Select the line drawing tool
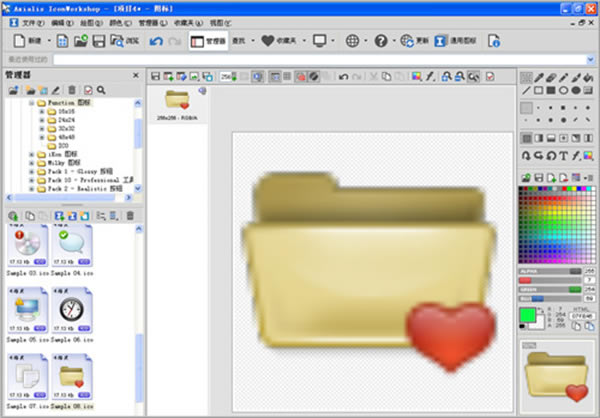Screen dimensions: 600x418 click(x=526, y=90)
